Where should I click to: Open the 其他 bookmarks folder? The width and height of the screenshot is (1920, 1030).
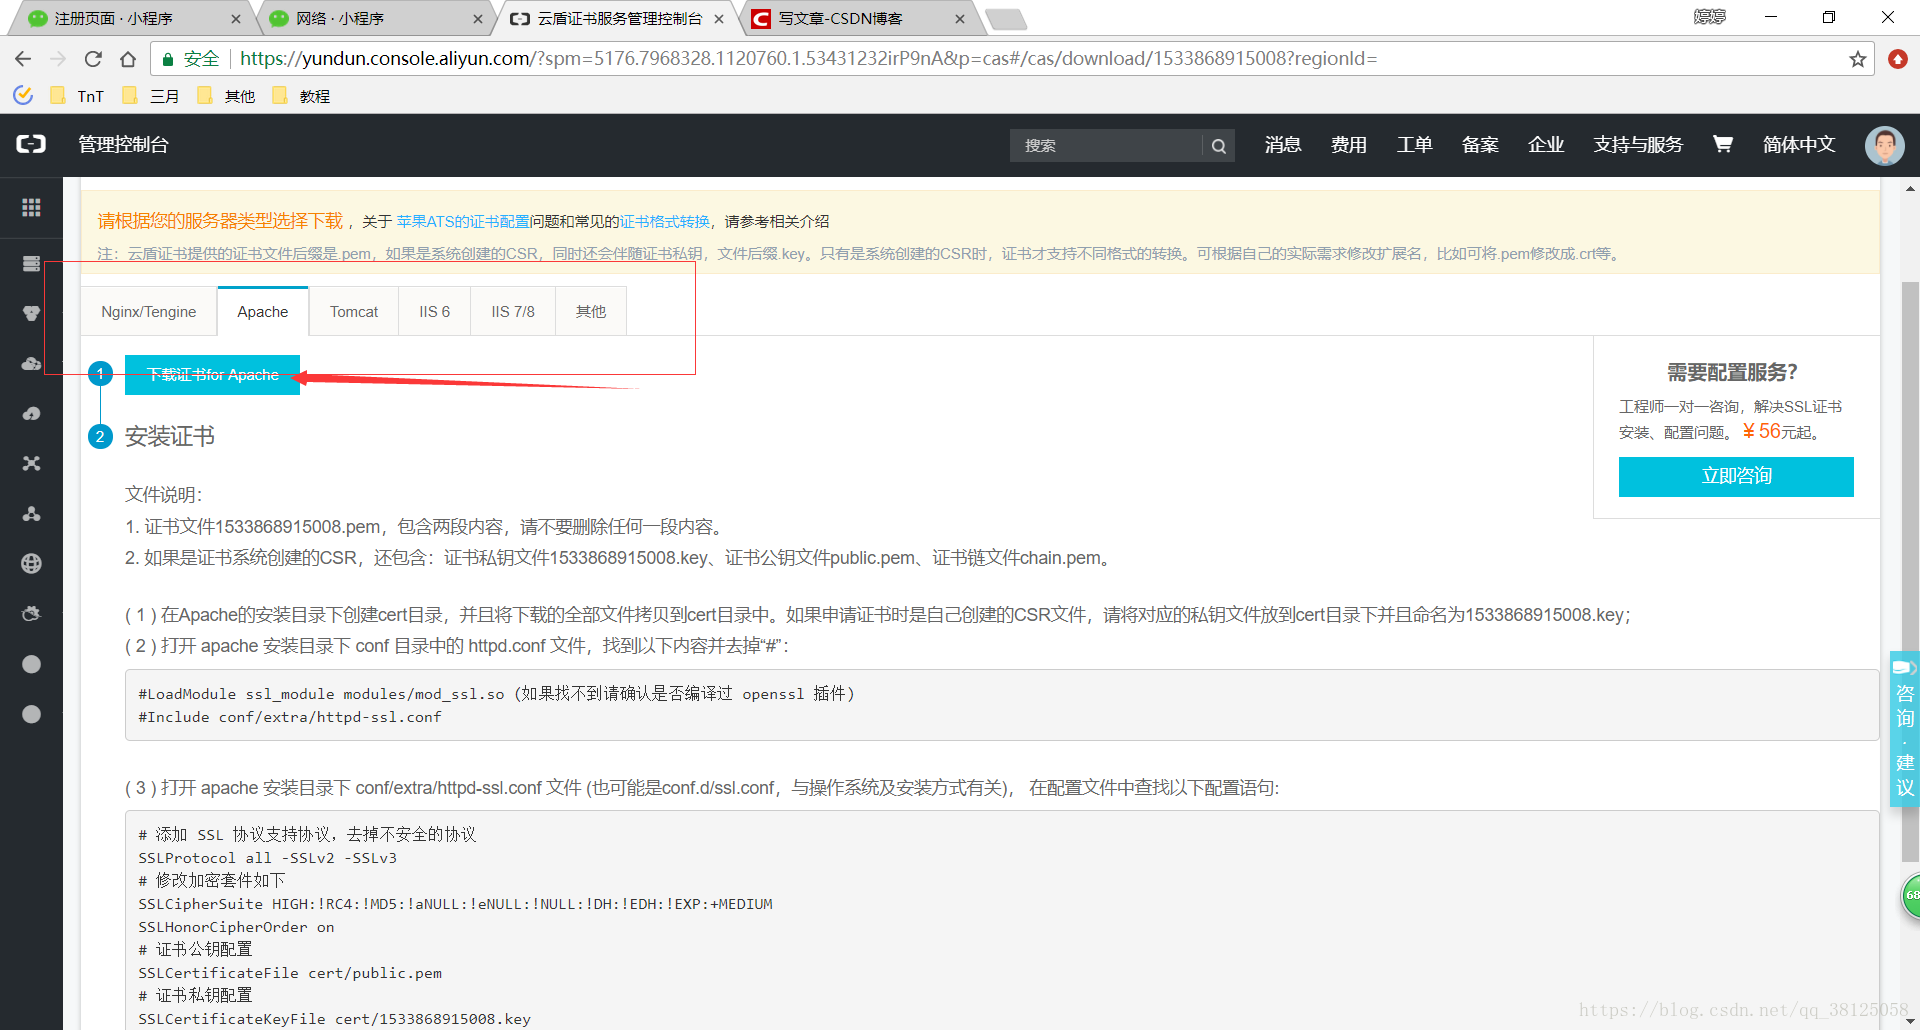point(227,96)
